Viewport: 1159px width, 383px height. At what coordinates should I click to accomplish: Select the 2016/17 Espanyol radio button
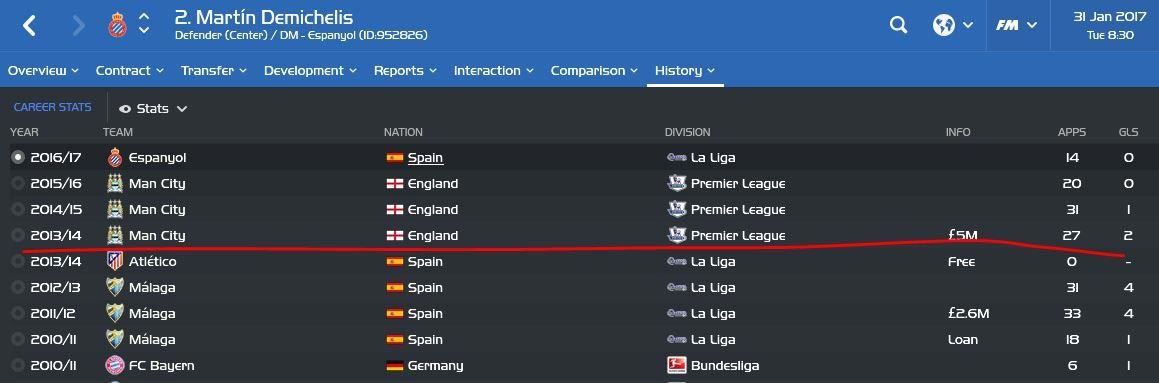pos(18,157)
